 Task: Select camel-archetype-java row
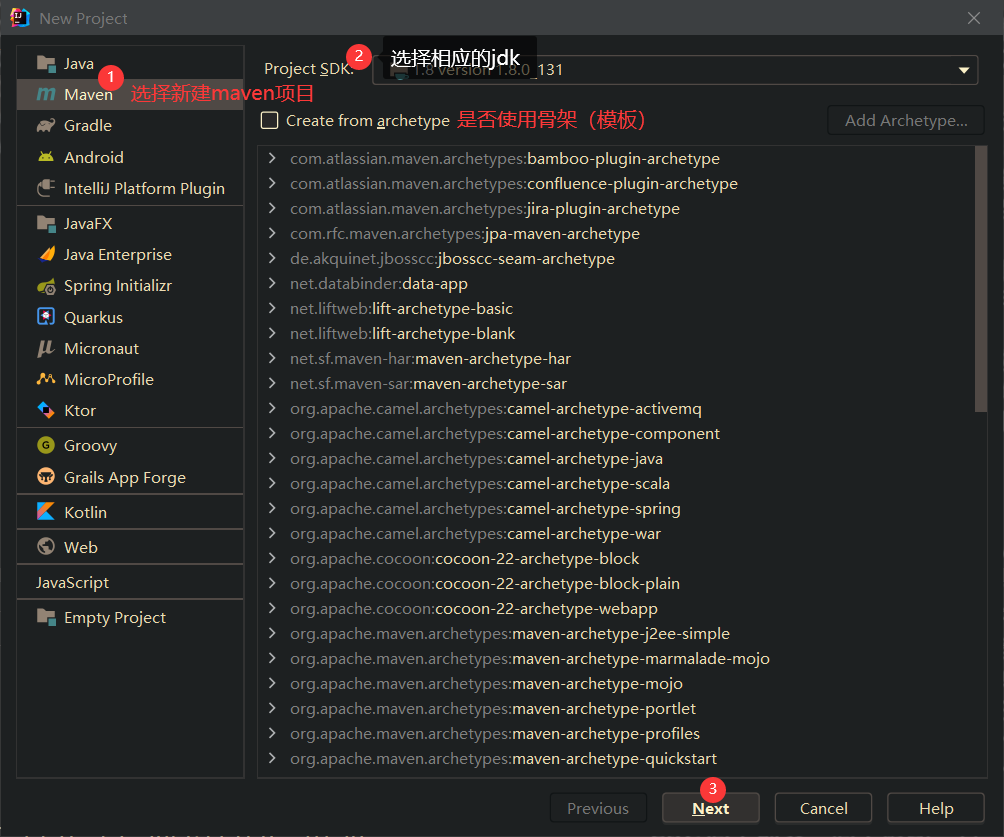click(x=616, y=458)
